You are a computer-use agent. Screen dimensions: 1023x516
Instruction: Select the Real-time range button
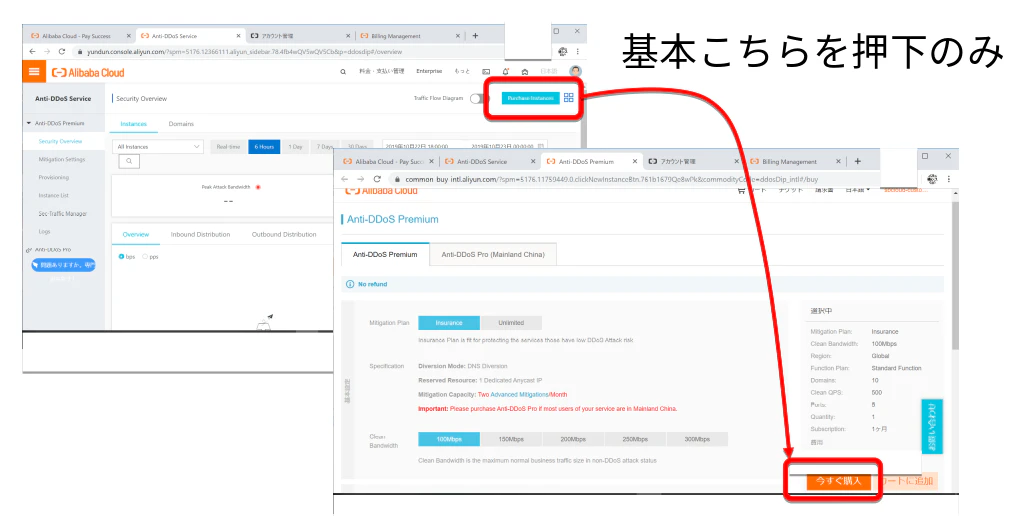pyautogui.click(x=228, y=147)
